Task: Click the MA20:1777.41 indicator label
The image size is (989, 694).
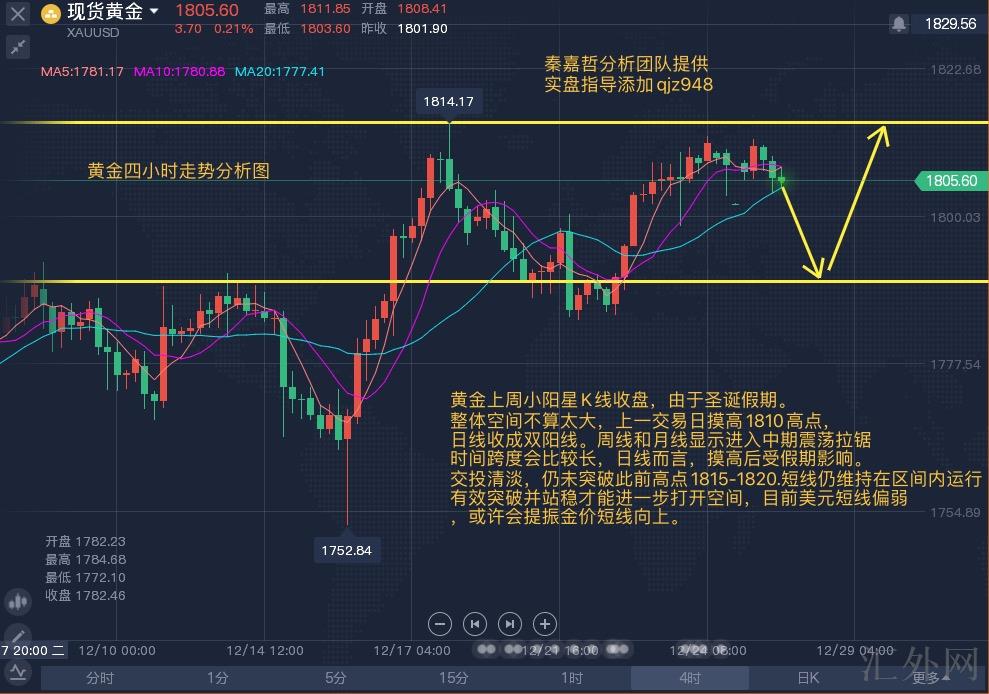Action: 279,71
